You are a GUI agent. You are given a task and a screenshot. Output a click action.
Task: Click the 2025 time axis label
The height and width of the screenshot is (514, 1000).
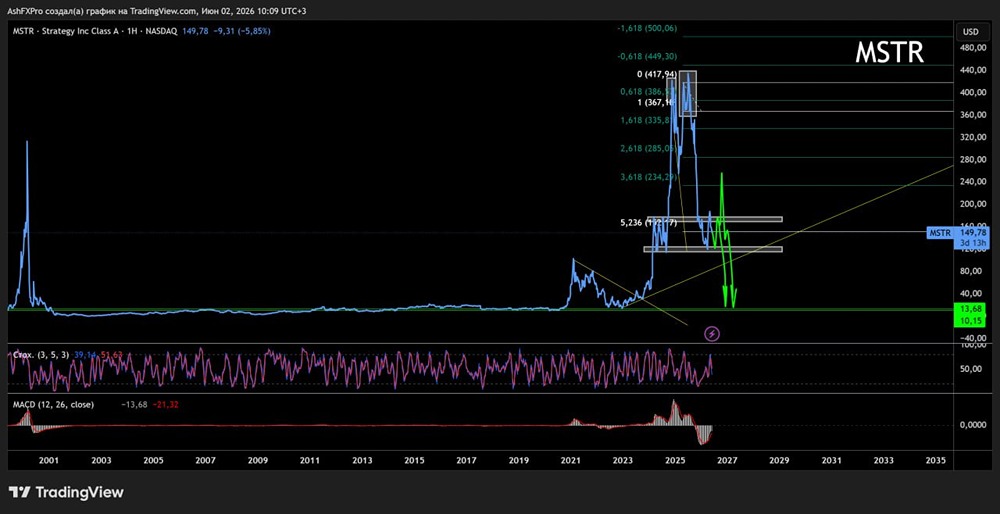[675, 460]
